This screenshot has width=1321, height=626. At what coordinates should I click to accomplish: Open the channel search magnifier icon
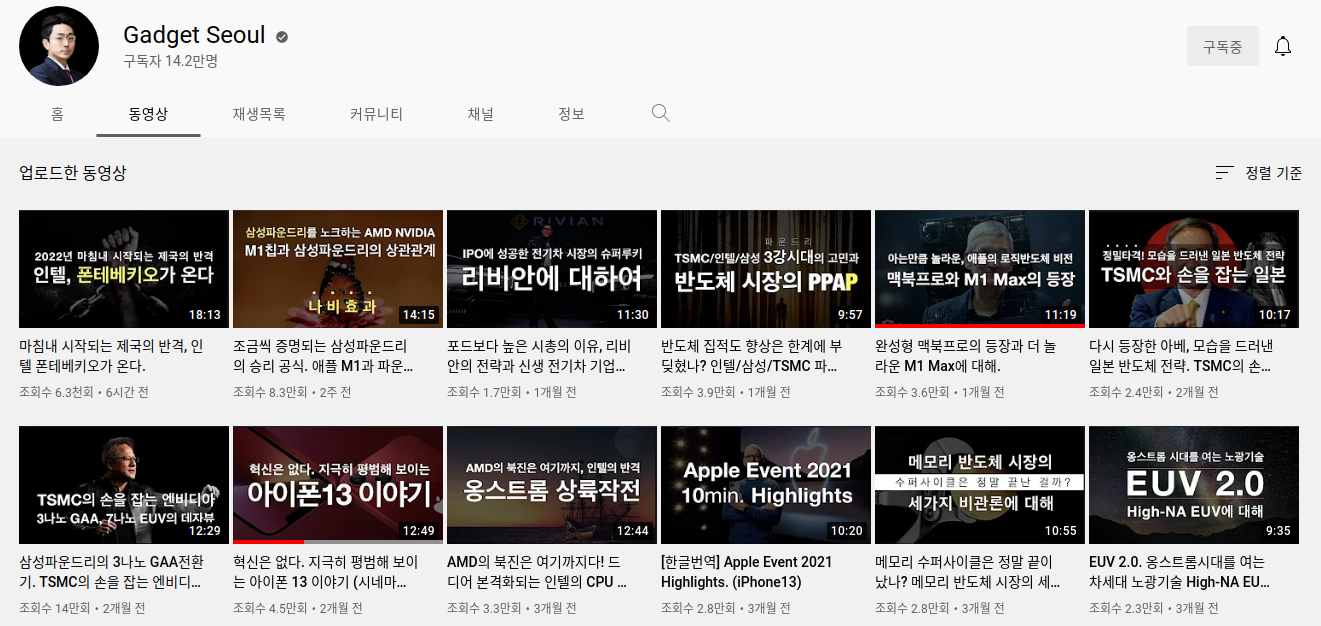click(x=660, y=113)
